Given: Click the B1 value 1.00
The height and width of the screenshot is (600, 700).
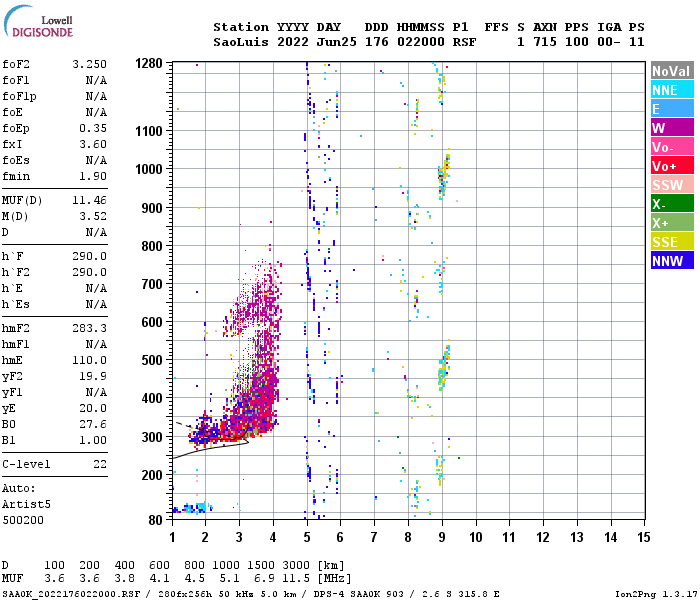Looking at the screenshot, I should coord(93,441).
